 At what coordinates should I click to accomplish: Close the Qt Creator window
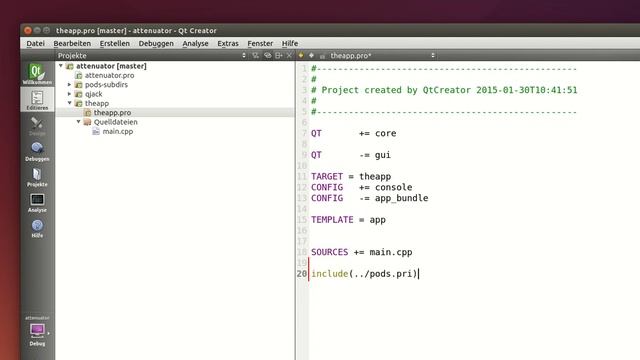tap(28, 30)
